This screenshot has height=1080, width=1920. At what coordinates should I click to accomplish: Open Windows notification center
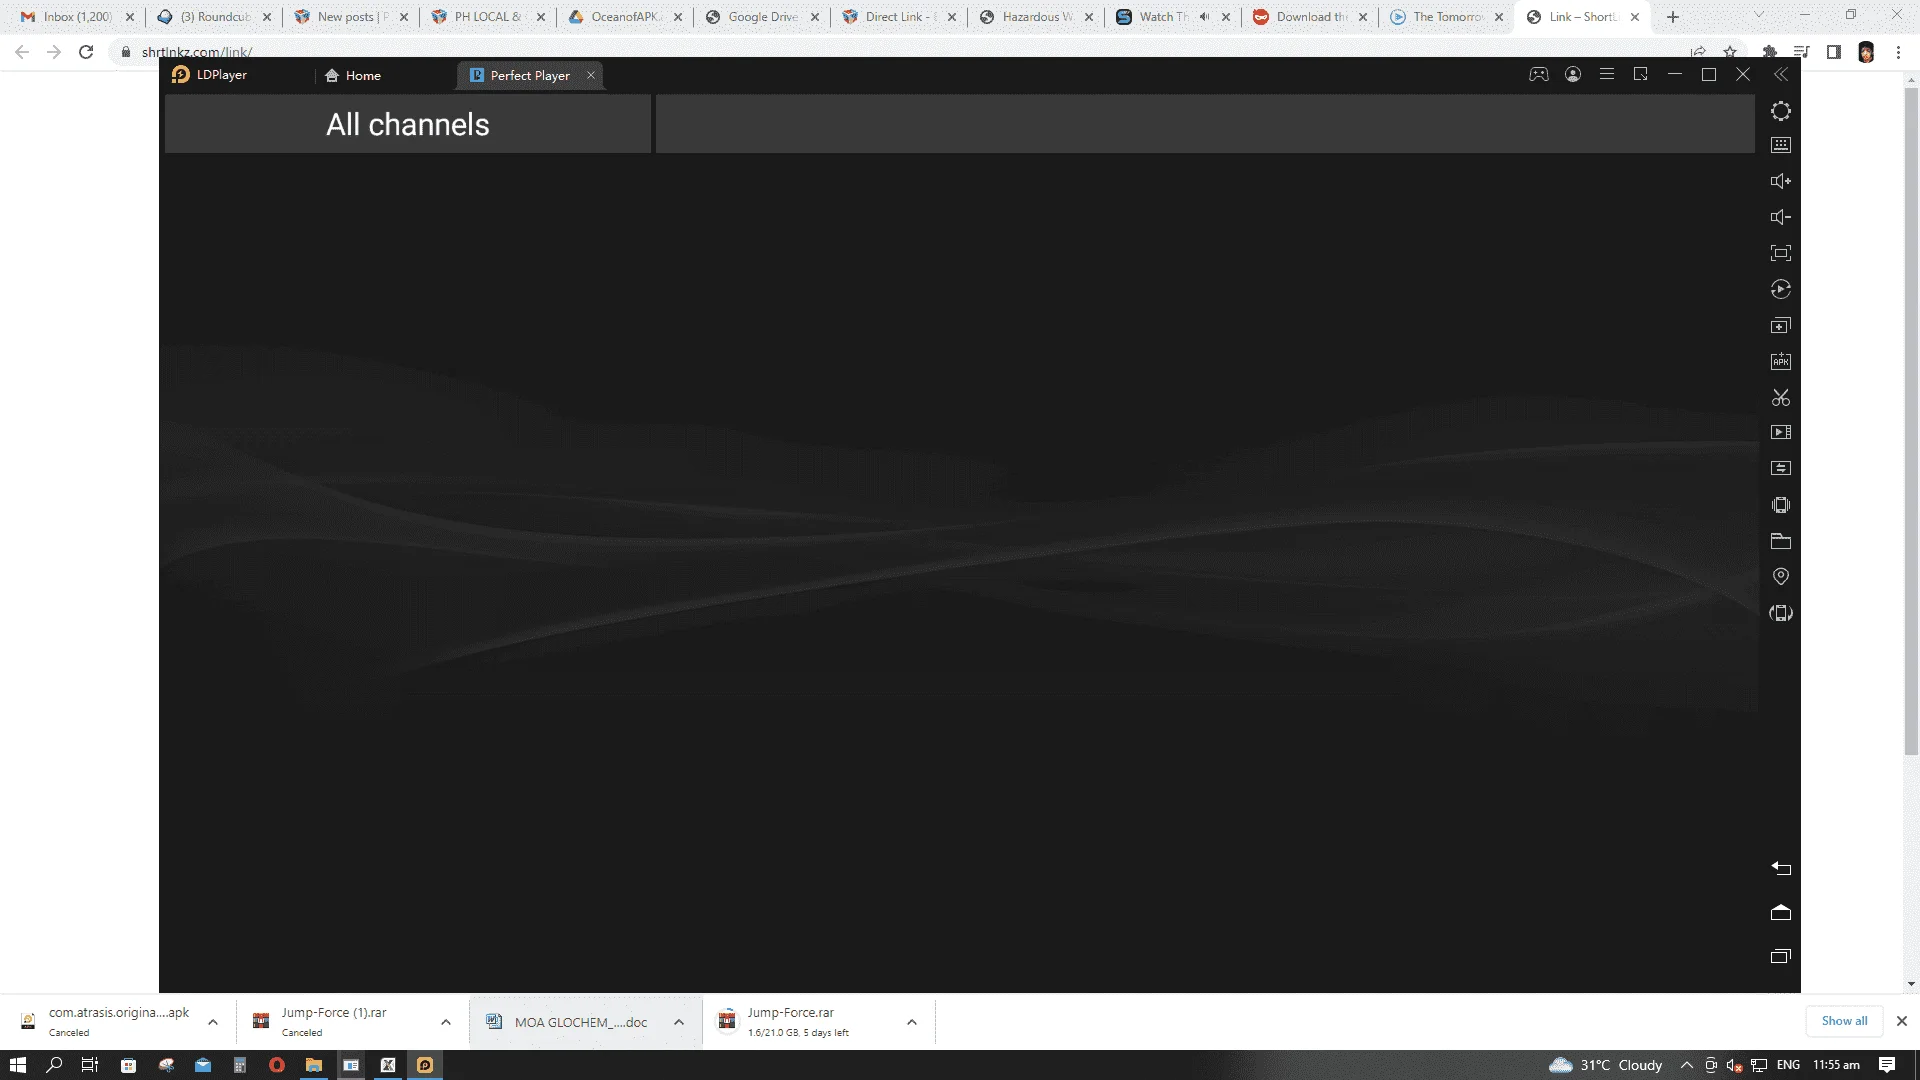pos(1887,1065)
